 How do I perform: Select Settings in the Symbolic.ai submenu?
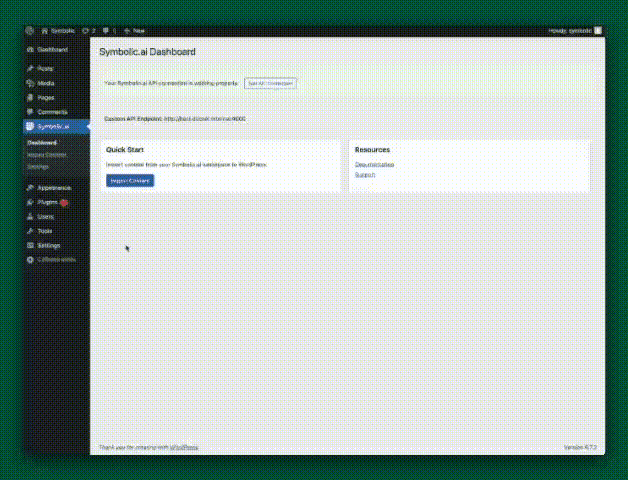click(38, 167)
